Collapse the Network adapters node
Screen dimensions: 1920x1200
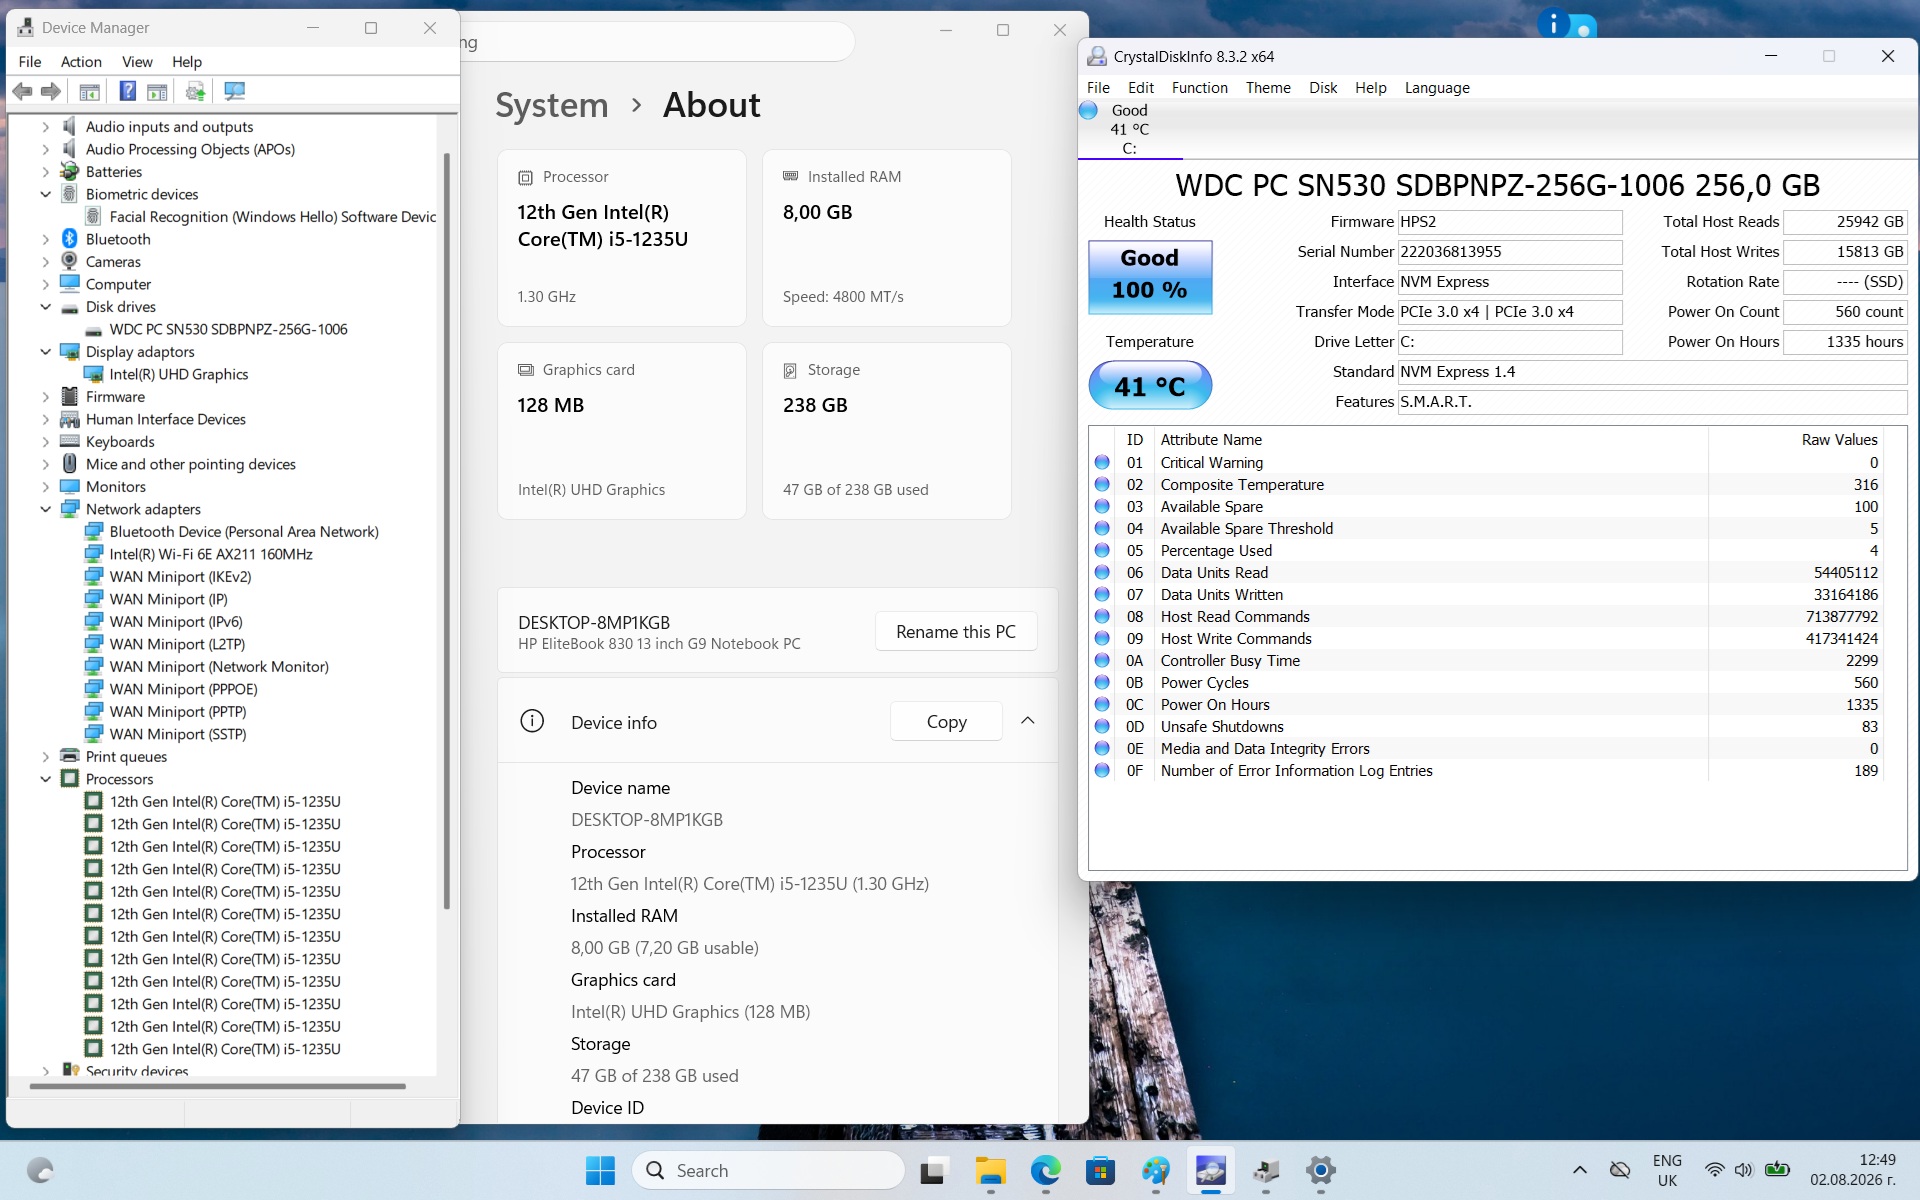[x=45, y=509]
